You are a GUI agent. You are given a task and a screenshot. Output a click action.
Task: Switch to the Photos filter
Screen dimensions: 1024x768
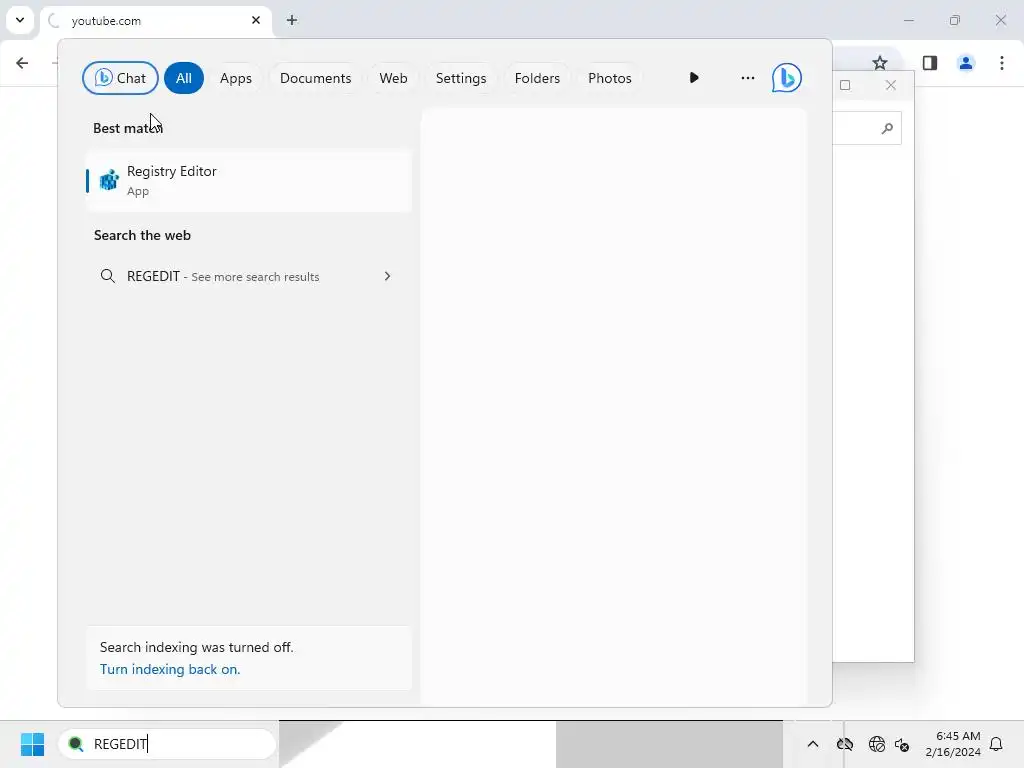pyautogui.click(x=609, y=78)
